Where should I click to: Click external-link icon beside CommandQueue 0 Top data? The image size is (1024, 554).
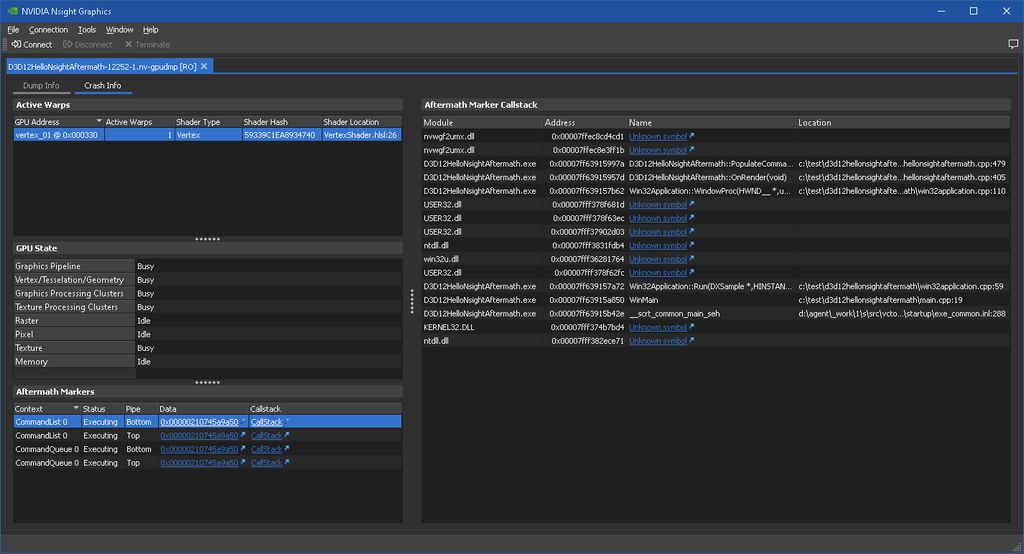[243, 462]
